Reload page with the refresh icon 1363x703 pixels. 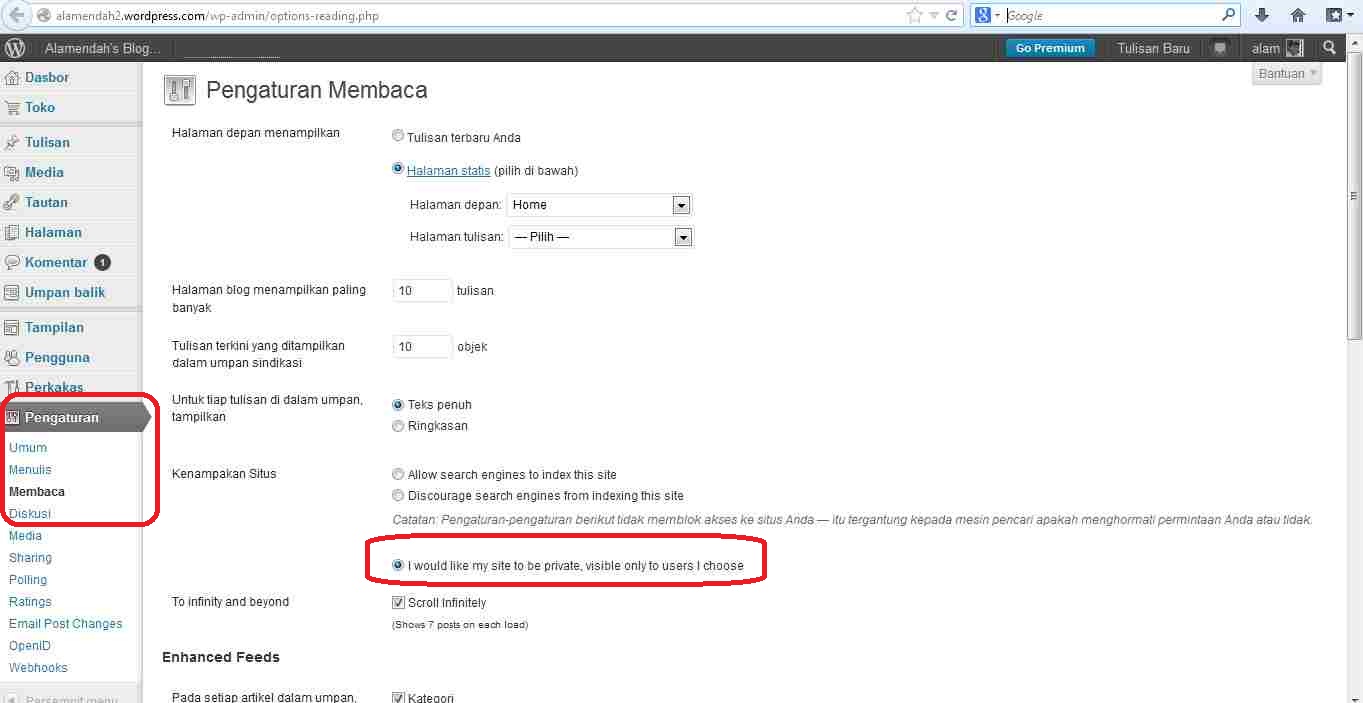click(x=951, y=15)
